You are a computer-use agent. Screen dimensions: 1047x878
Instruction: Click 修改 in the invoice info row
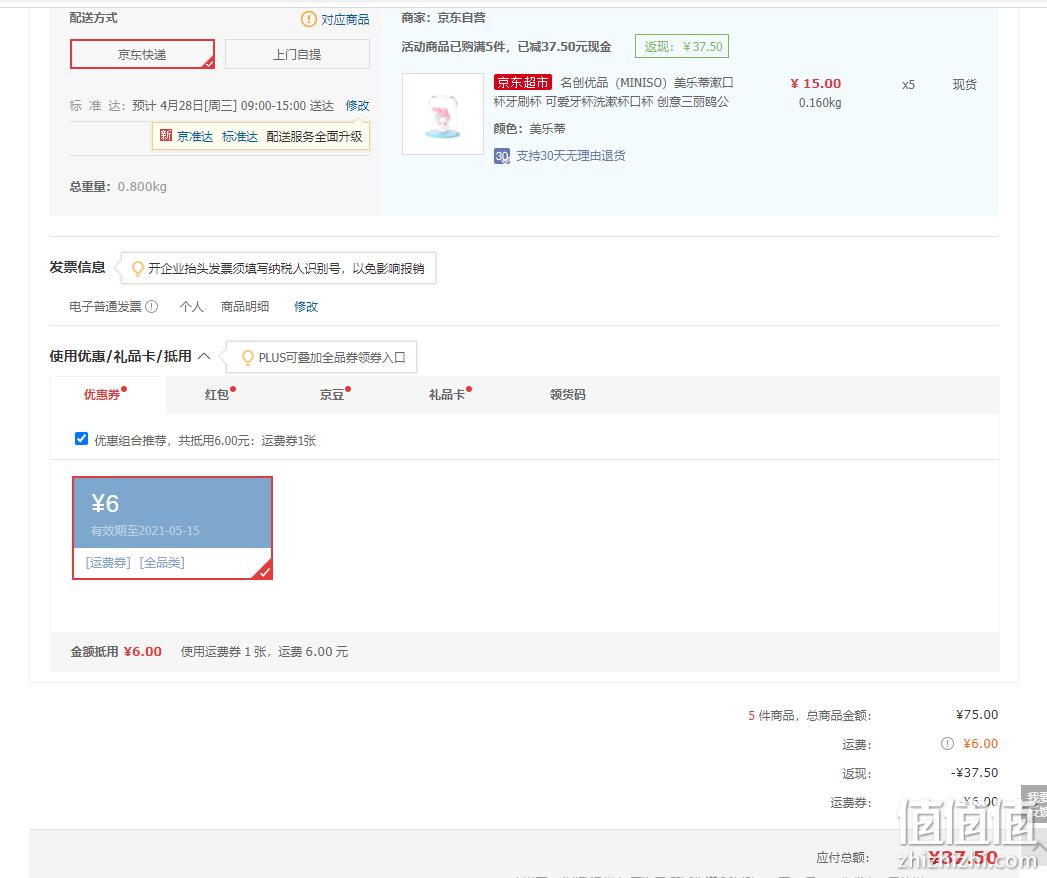click(x=306, y=306)
